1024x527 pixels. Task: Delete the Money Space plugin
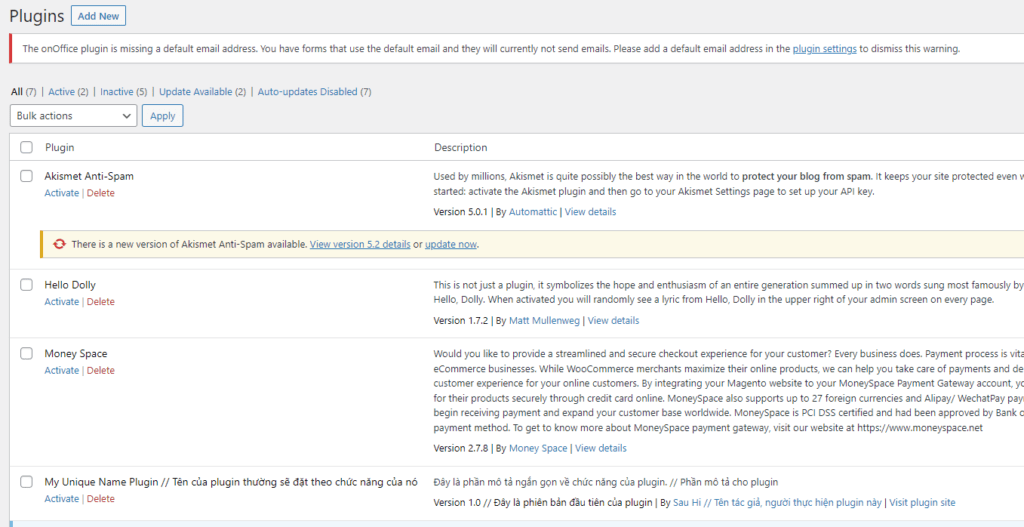click(101, 370)
